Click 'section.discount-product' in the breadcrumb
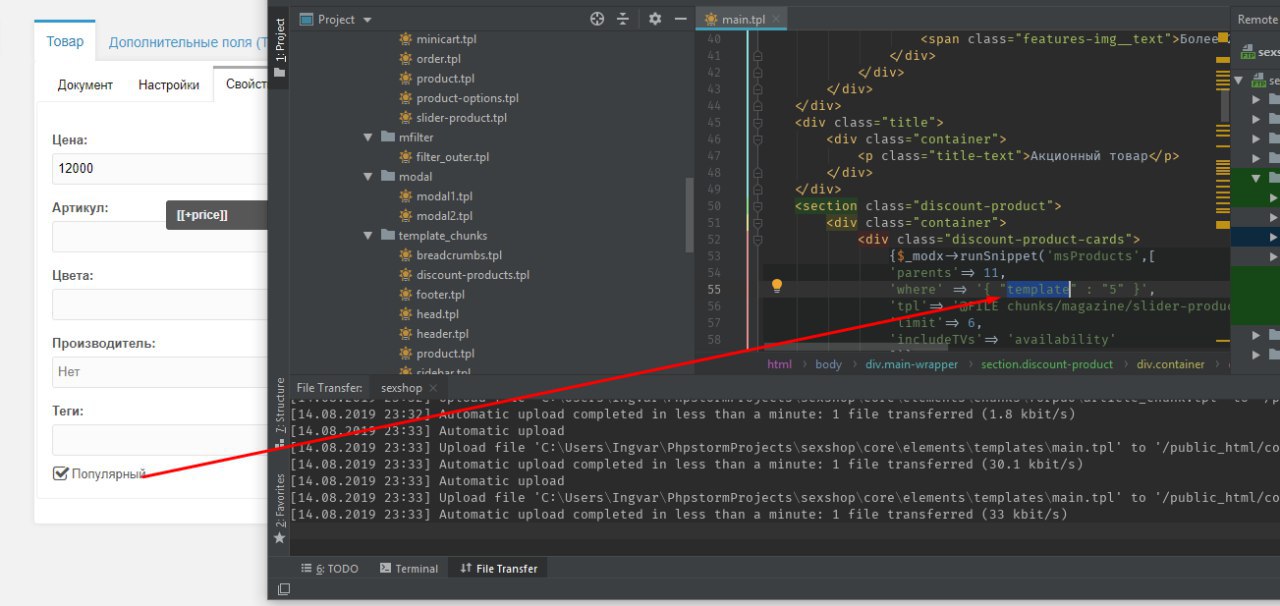 (1047, 364)
